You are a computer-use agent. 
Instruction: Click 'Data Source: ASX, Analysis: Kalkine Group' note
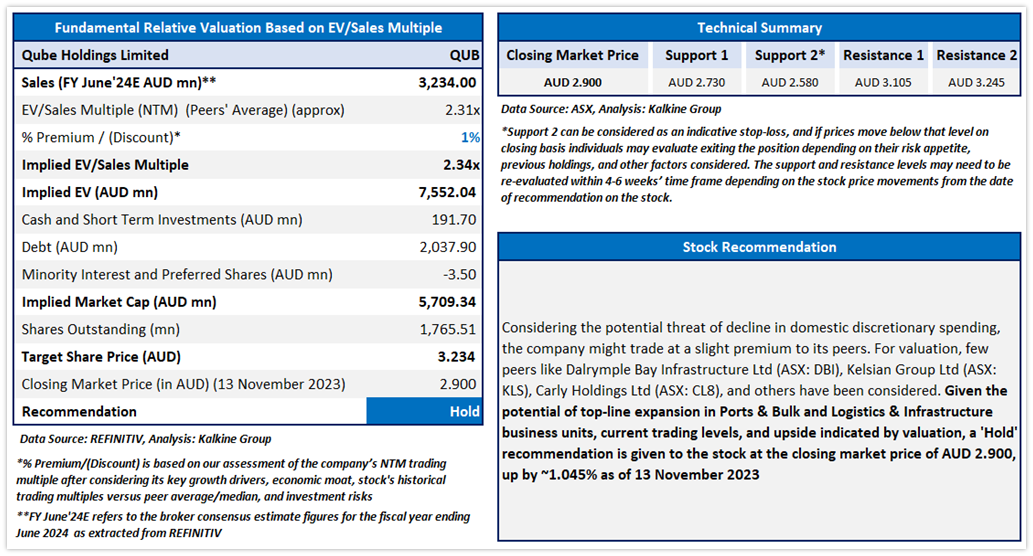[x=611, y=109]
